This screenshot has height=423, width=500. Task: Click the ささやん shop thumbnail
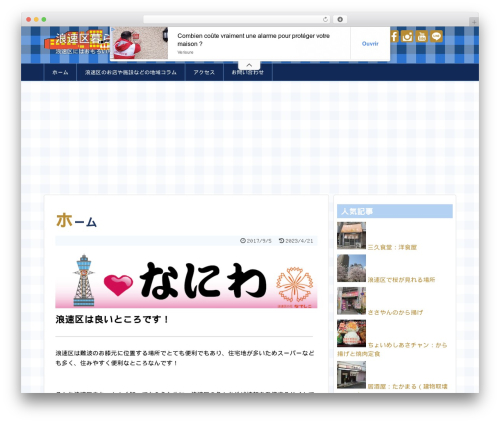tap(351, 301)
